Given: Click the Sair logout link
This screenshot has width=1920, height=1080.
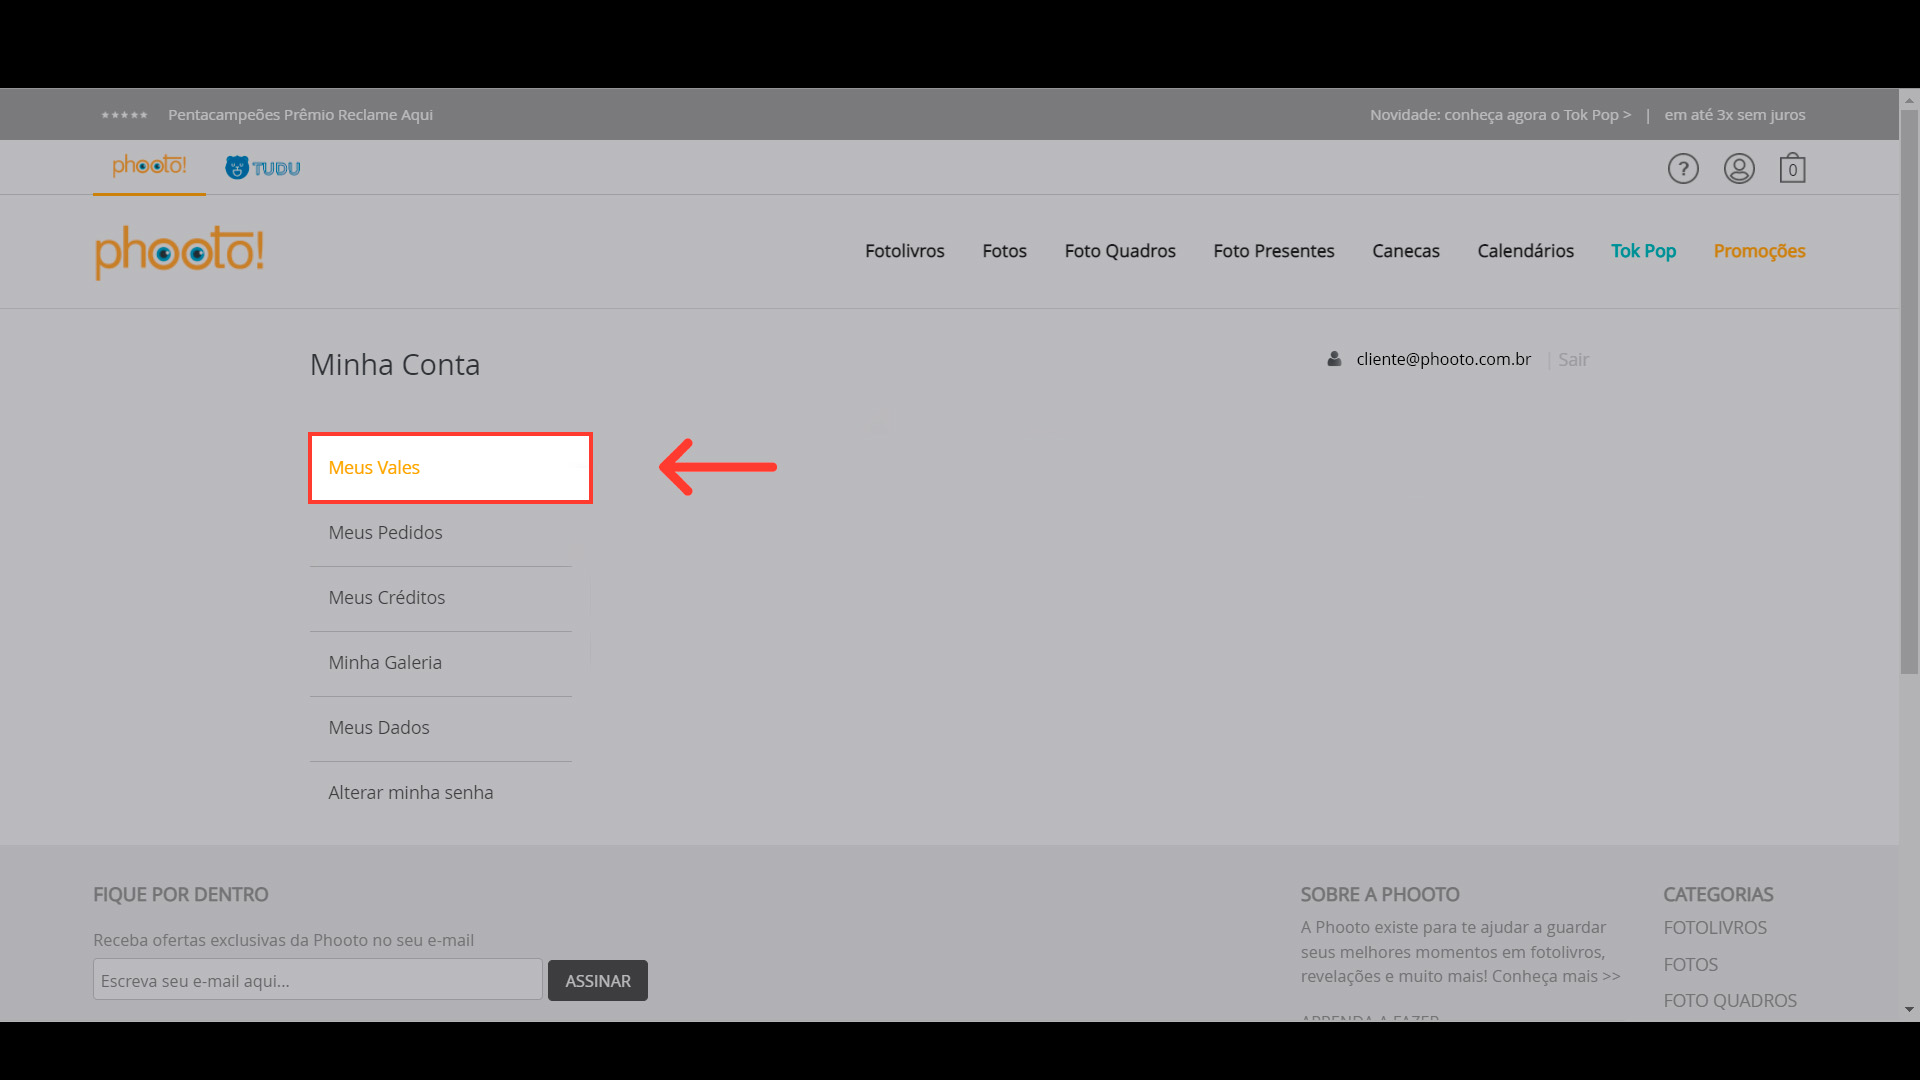Looking at the screenshot, I should 1573,360.
